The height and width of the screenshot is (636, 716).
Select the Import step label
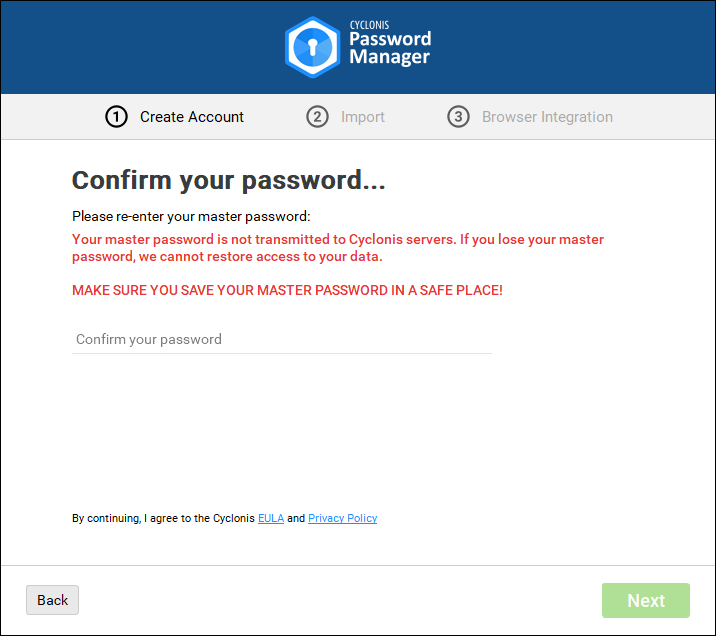(x=362, y=117)
